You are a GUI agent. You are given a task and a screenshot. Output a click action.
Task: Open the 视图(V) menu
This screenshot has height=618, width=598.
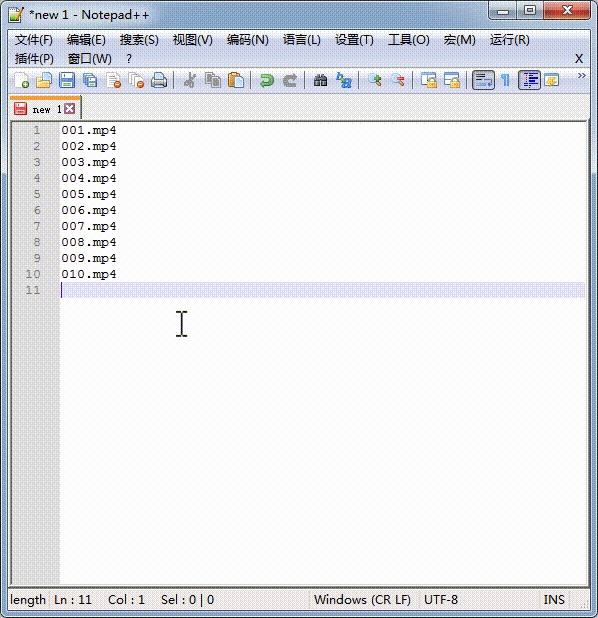(192, 40)
